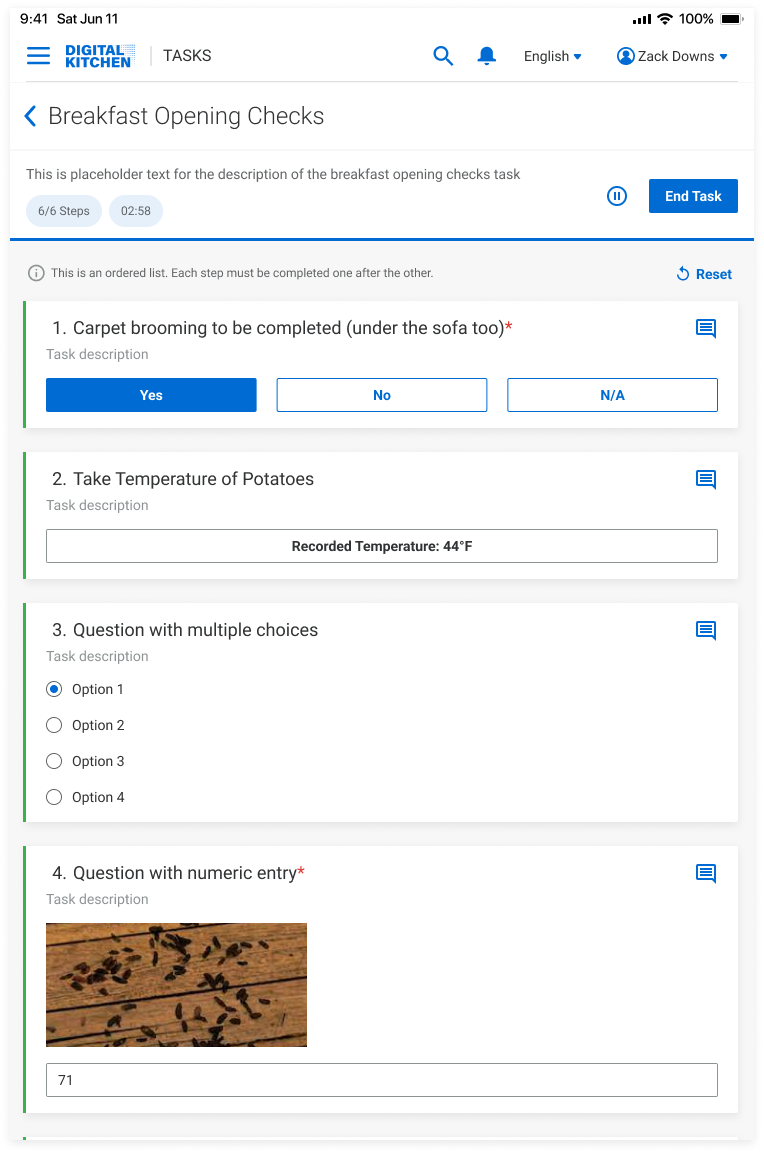Viewport: 764px width, 1153px height.
Task: Click the numeric entry field showing 71
Action: tap(382, 1080)
